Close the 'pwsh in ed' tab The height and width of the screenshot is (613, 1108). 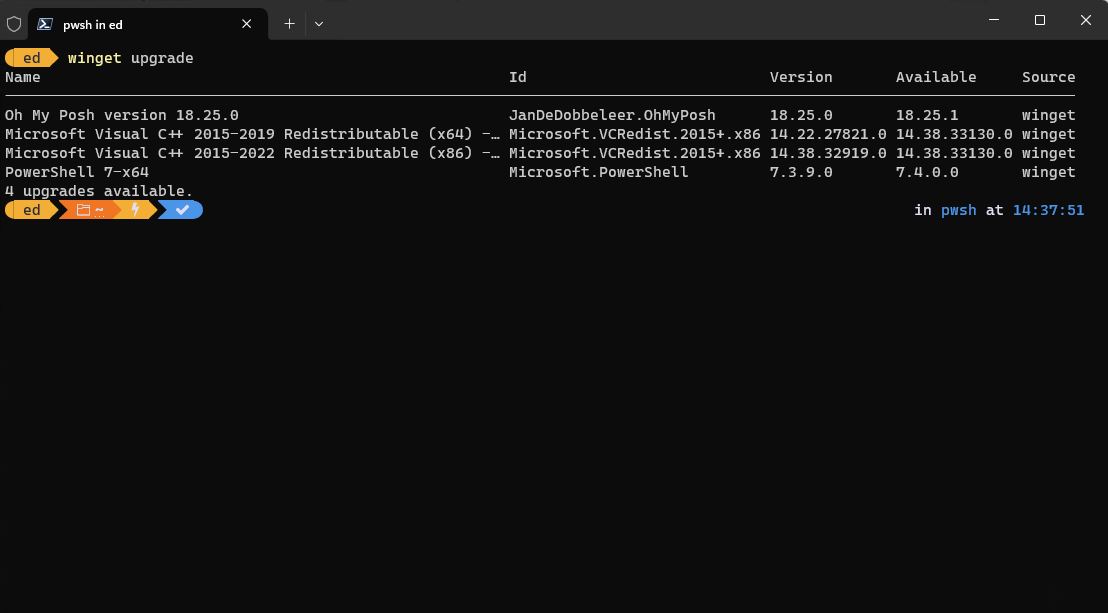(x=247, y=24)
